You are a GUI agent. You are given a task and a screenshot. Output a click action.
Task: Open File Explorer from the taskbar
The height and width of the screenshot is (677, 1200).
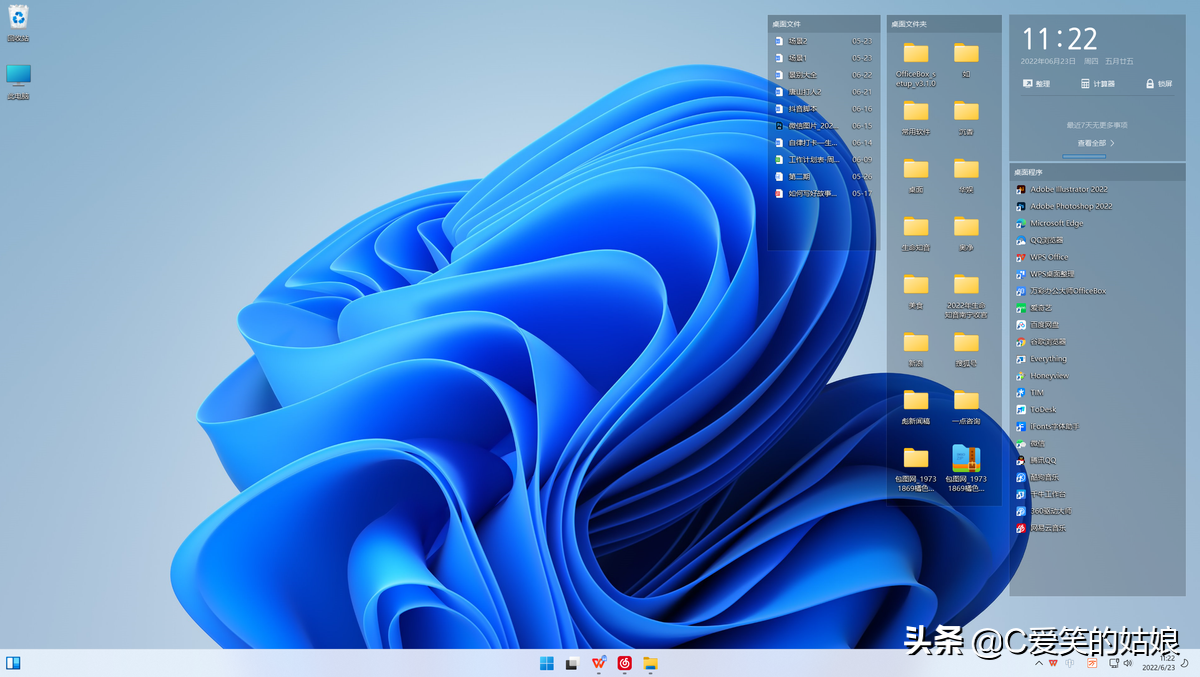(x=650, y=663)
